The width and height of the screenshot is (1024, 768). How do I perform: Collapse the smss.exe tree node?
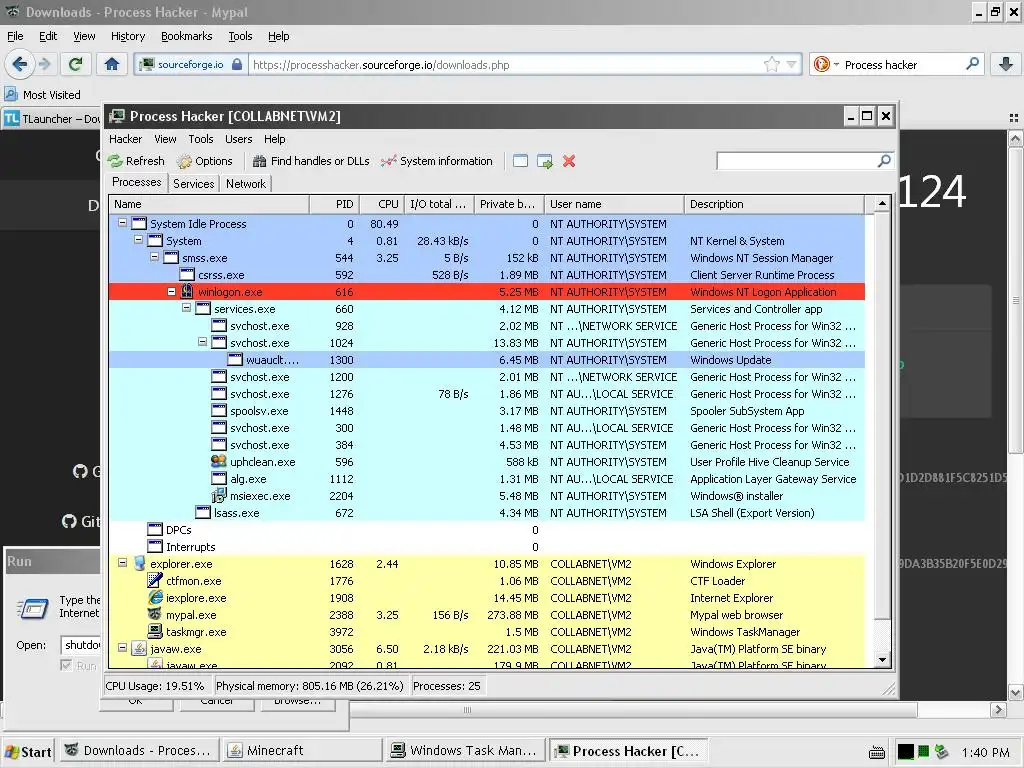tap(155, 257)
